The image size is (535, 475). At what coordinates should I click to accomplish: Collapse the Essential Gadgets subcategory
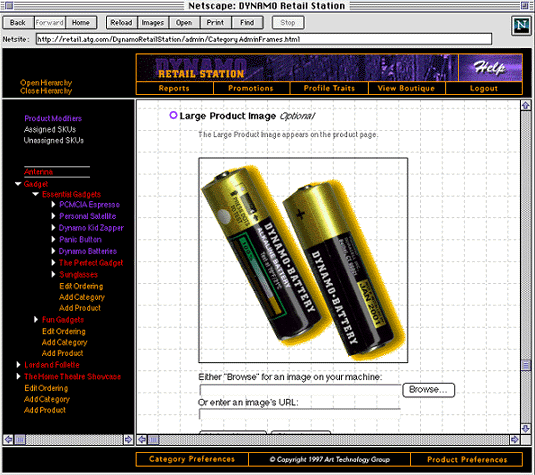35,194
